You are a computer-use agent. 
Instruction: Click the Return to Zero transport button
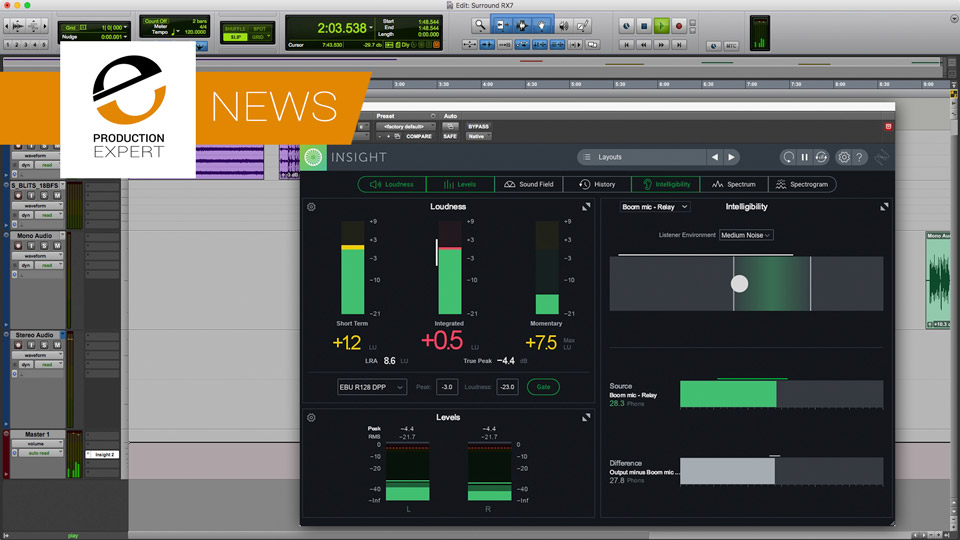tap(626, 45)
